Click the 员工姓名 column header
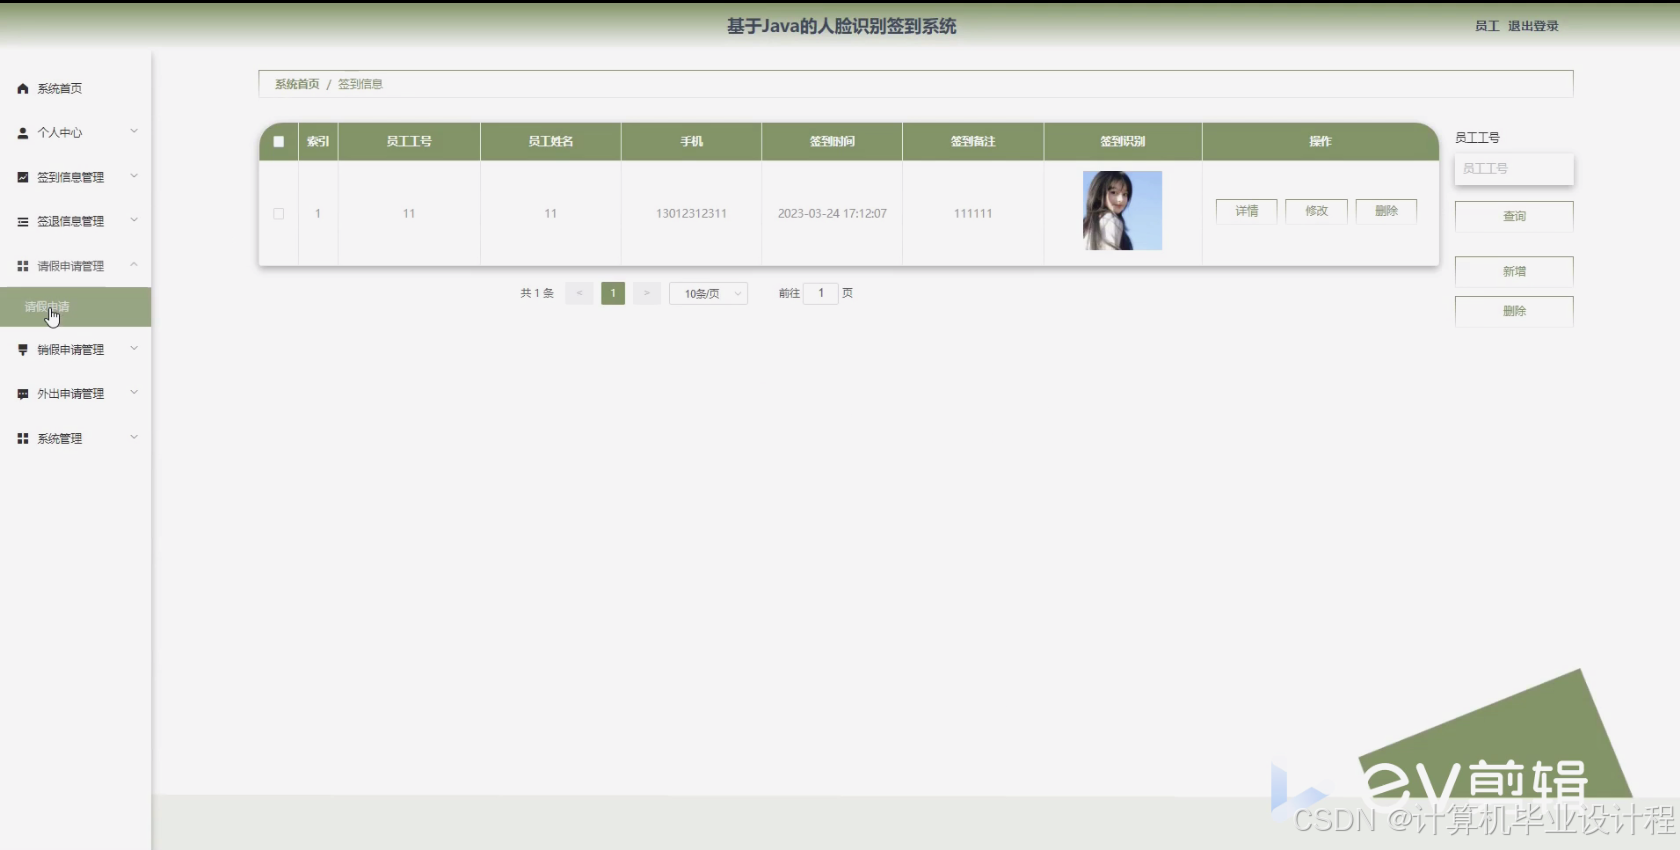 (x=551, y=142)
